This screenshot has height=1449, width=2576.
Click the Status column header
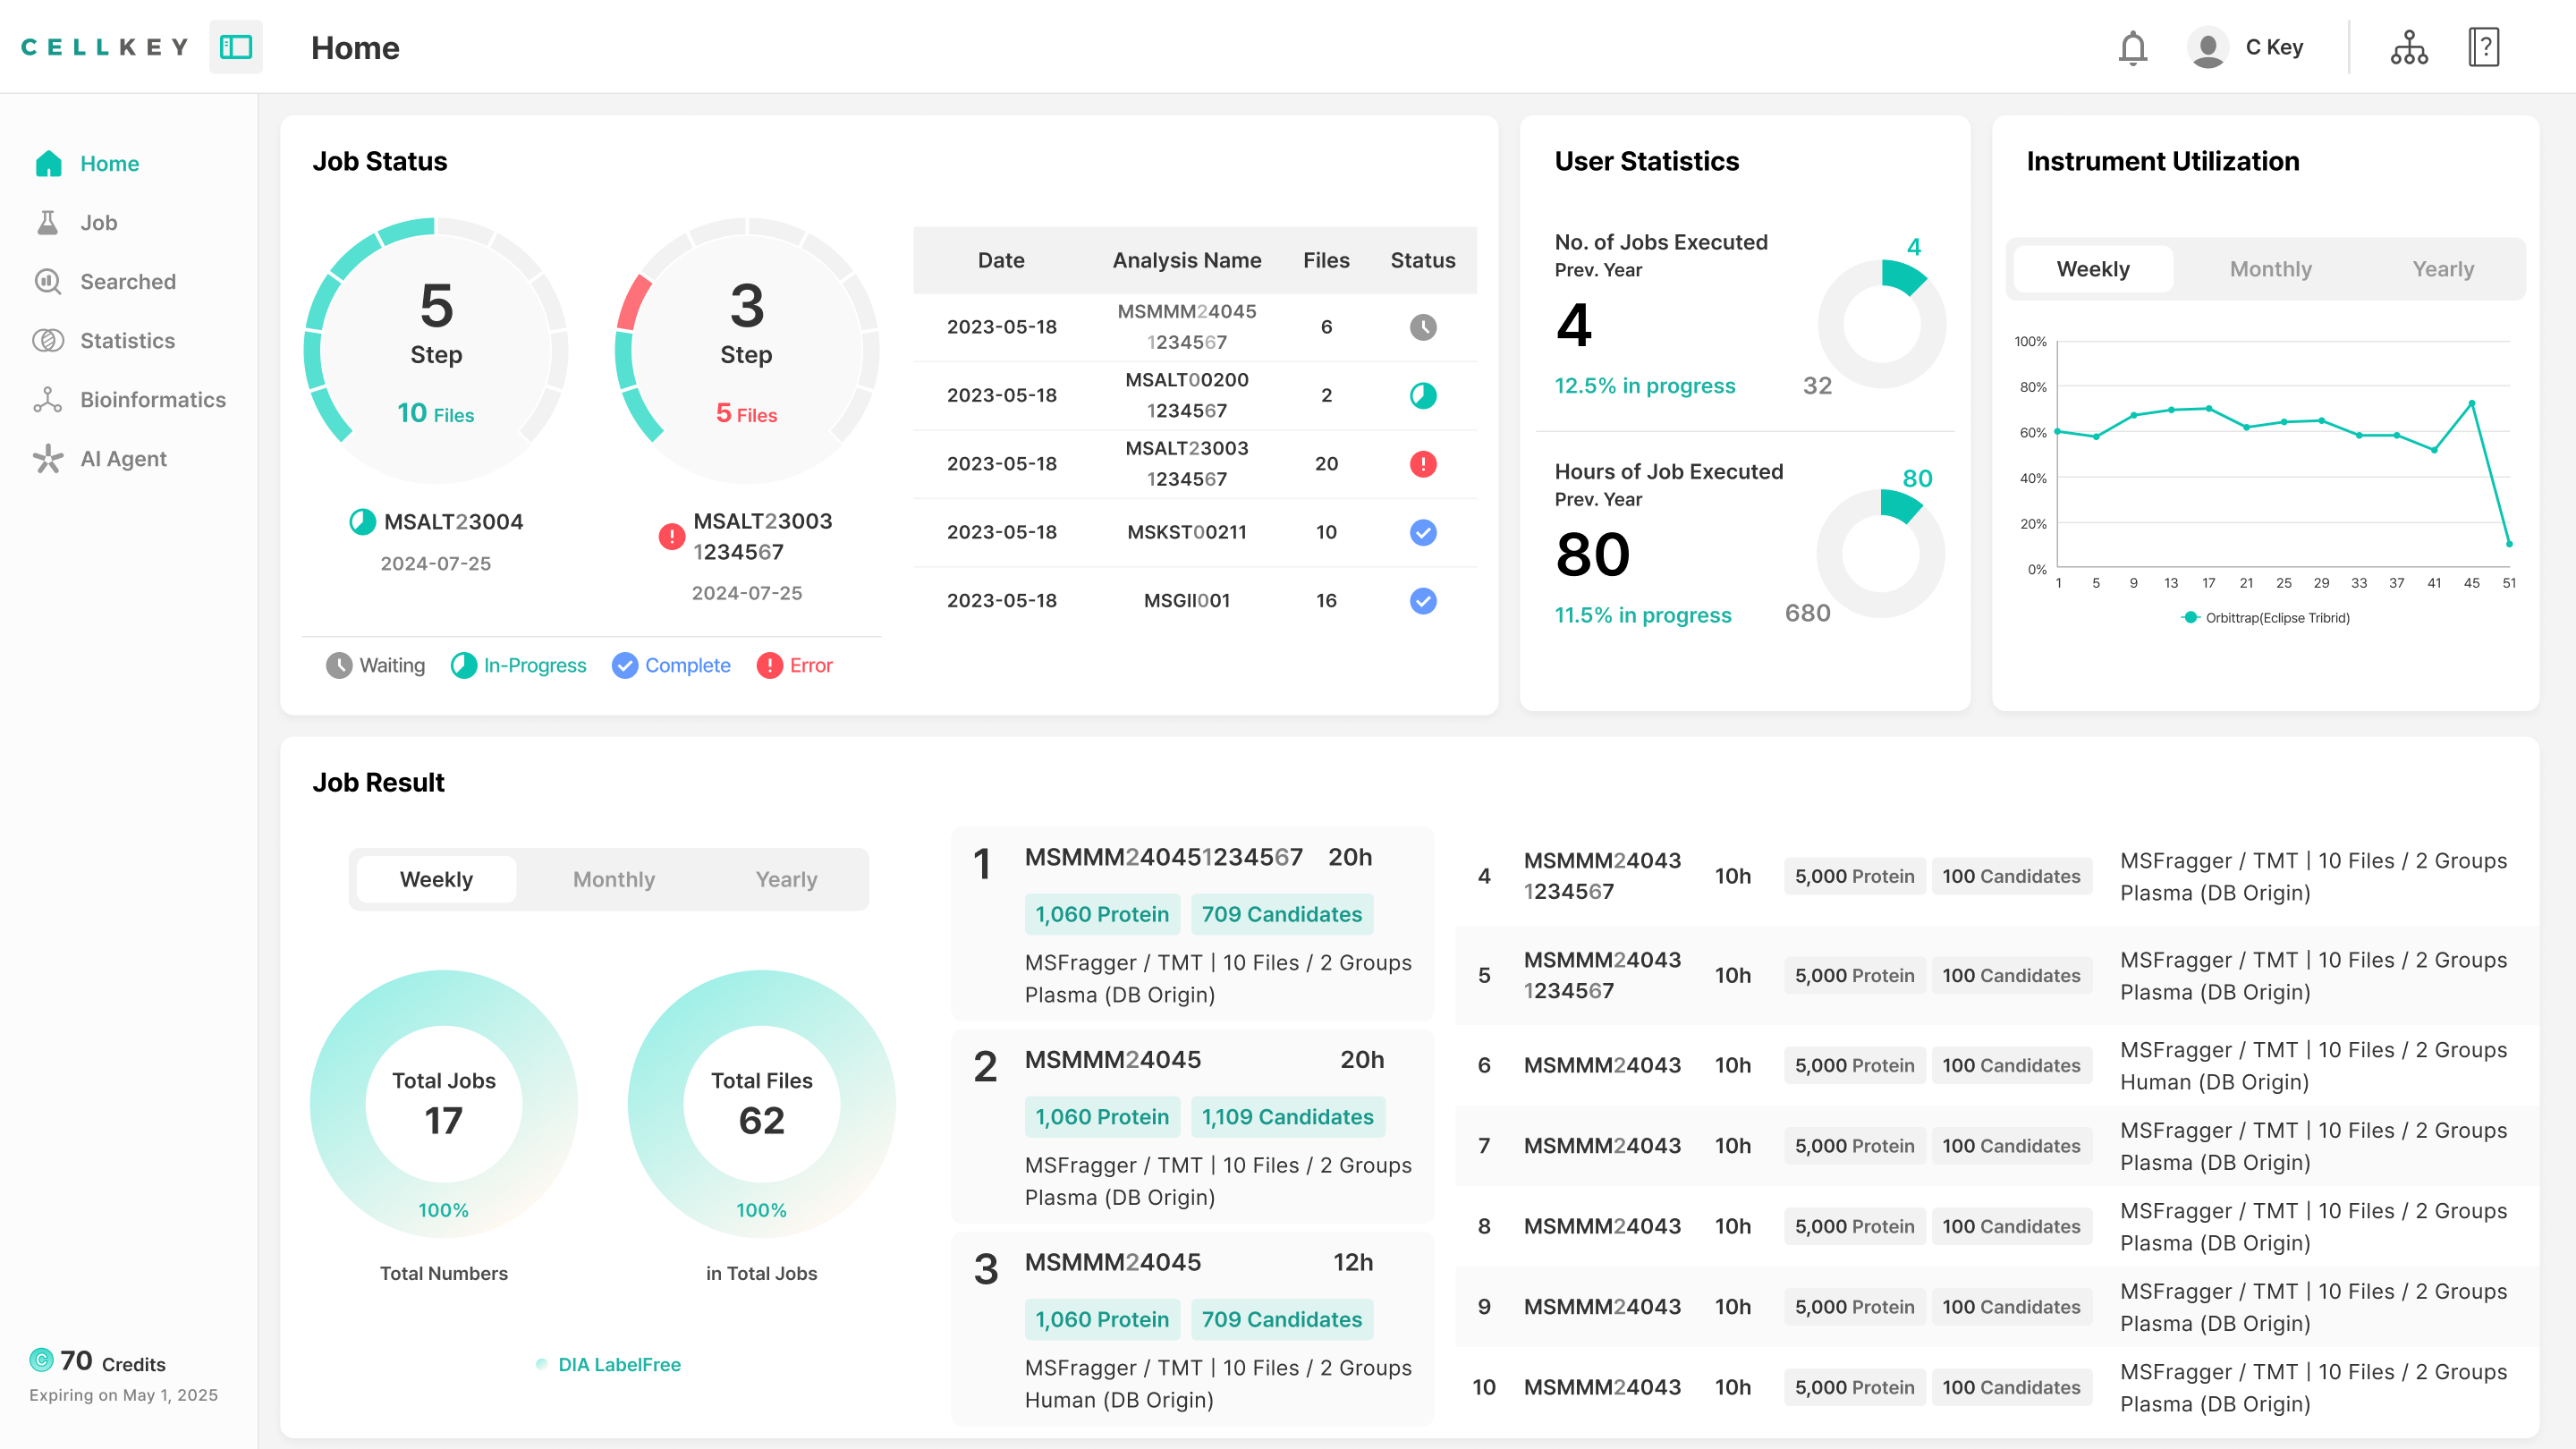[1422, 259]
